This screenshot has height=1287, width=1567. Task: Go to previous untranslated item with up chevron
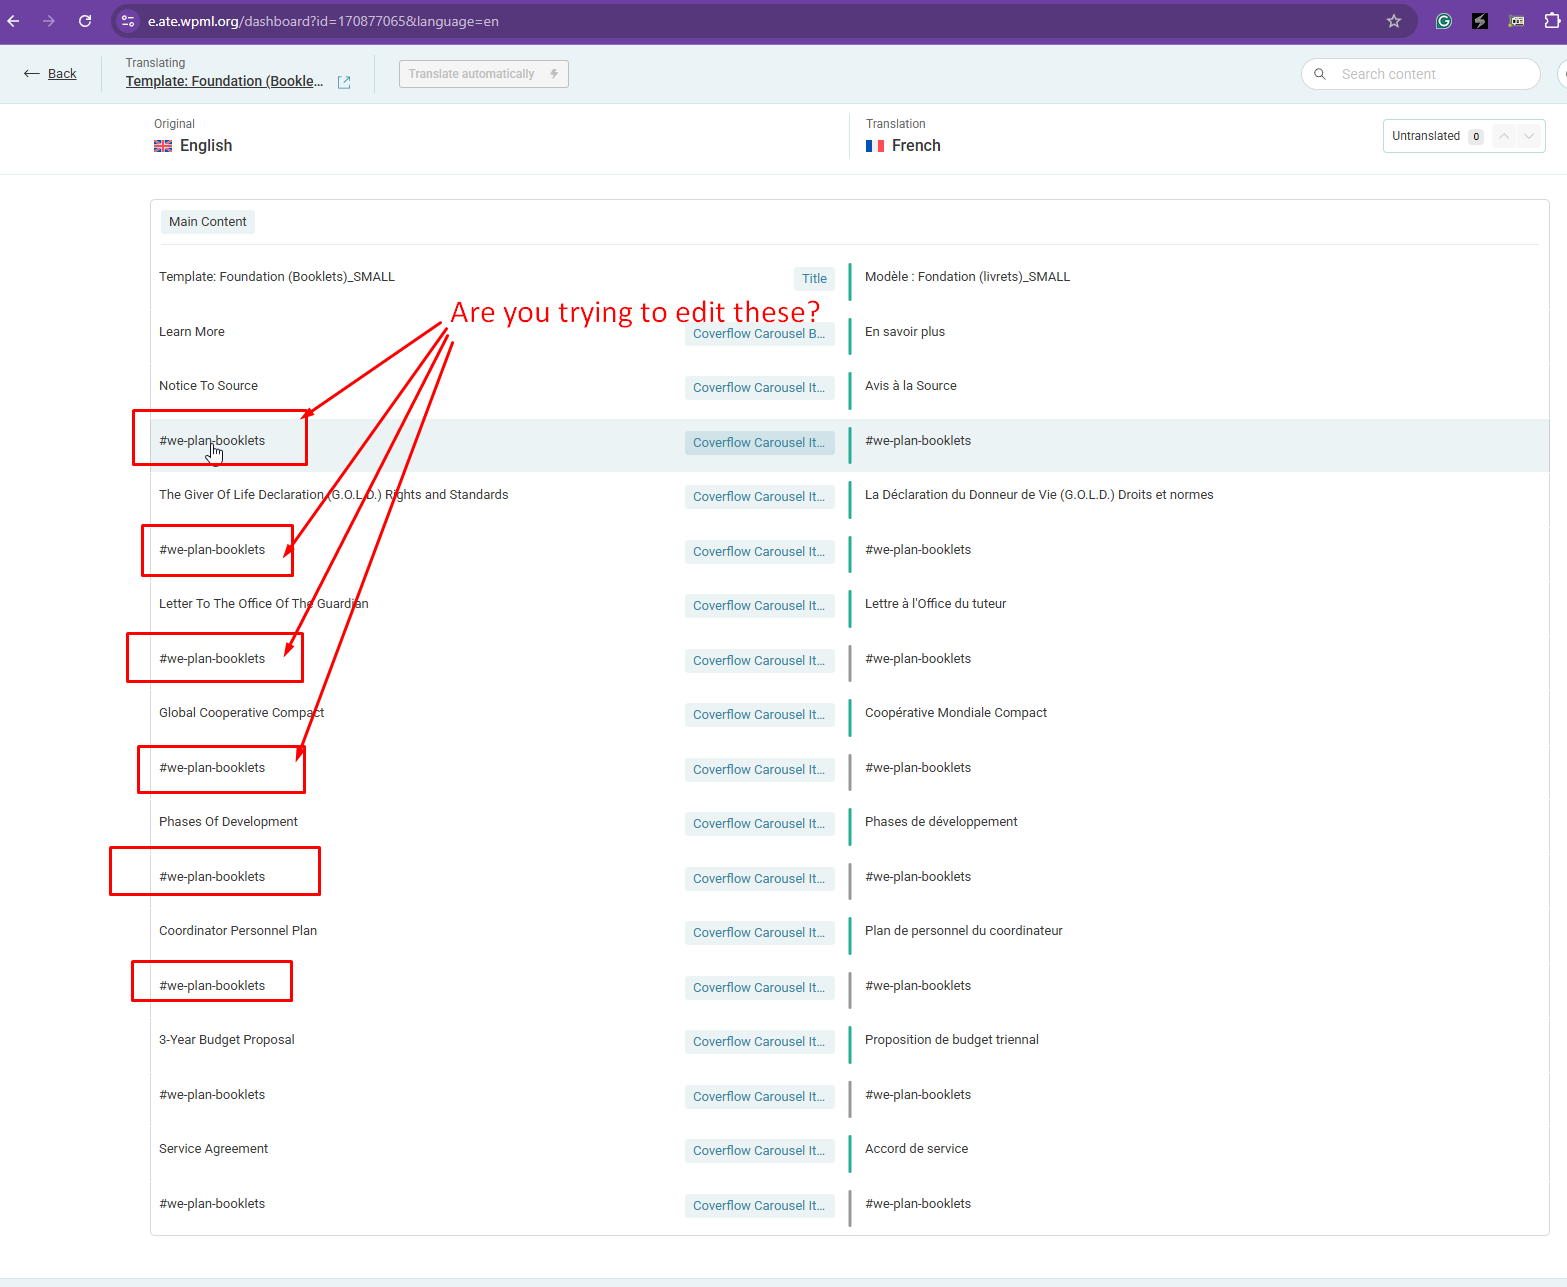[x=1504, y=136]
